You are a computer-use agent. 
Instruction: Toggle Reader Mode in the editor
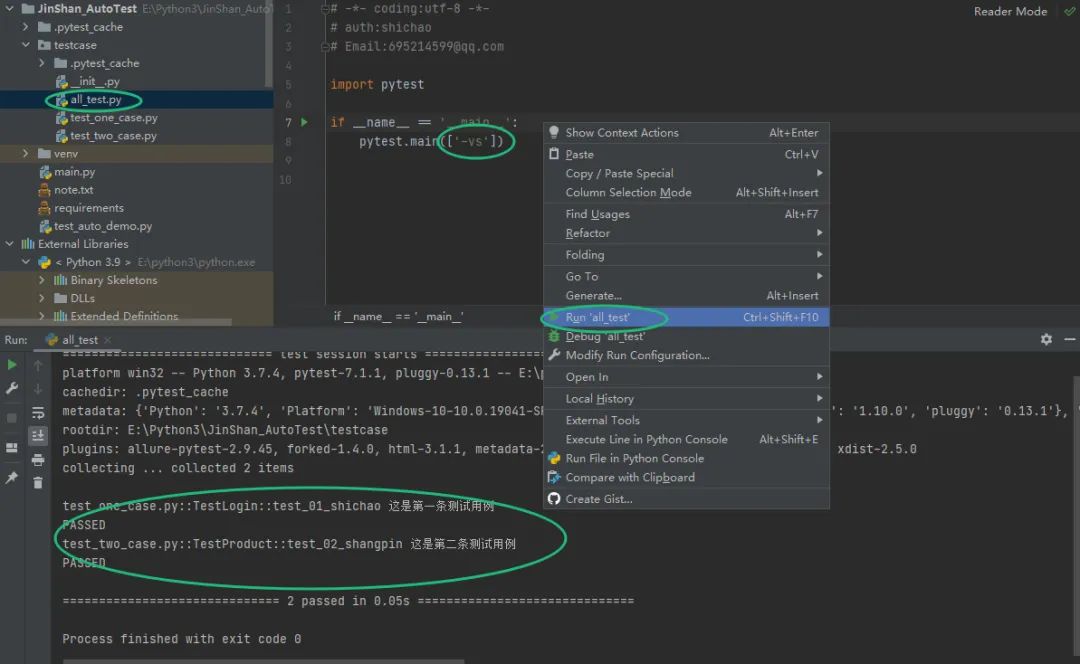1010,11
